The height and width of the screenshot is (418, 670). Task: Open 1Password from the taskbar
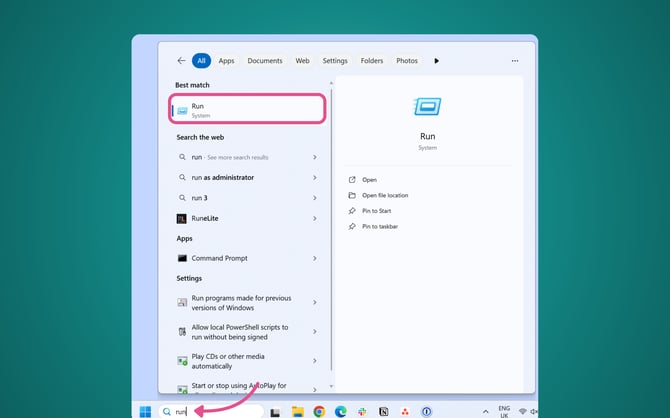pos(425,411)
